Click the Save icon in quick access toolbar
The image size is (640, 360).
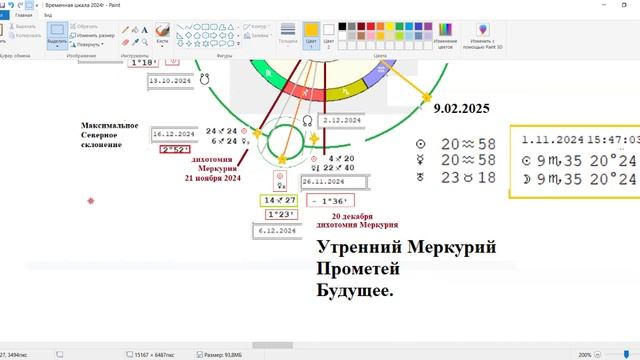click(2, 5)
